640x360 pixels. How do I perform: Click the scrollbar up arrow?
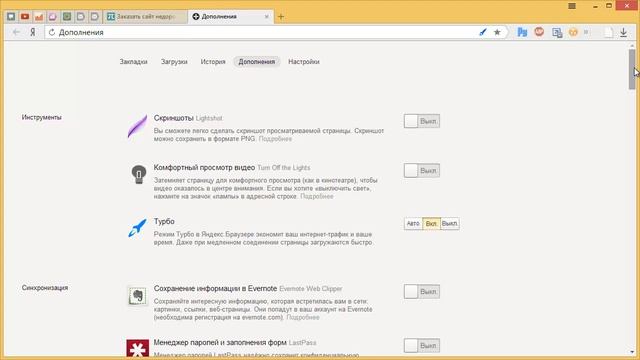point(632,45)
